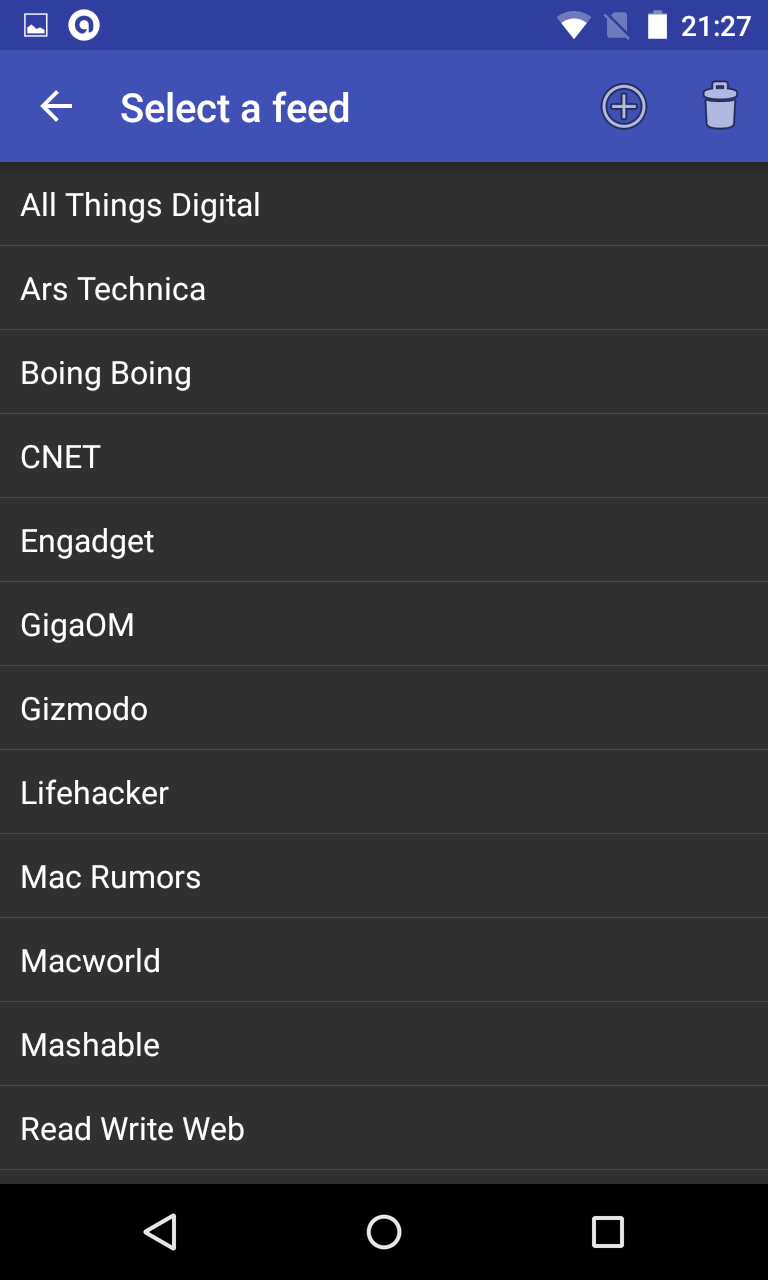
Task: Open recent apps square button
Action: tap(608, 1232)
